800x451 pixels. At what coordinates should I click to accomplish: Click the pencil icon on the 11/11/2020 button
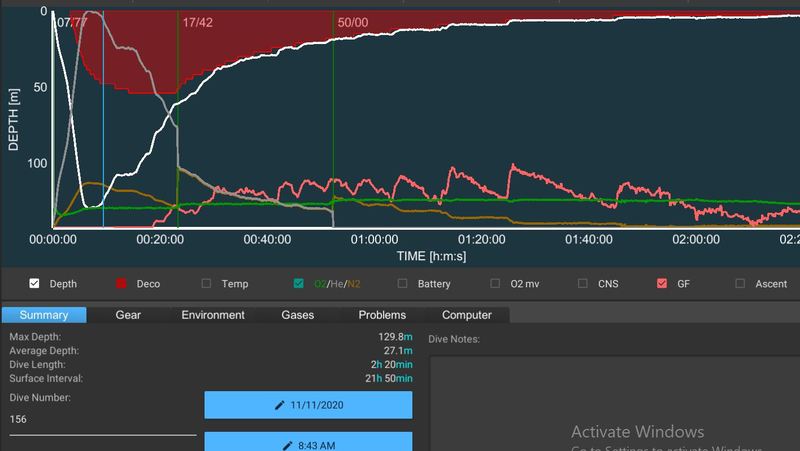click(281, 405)
